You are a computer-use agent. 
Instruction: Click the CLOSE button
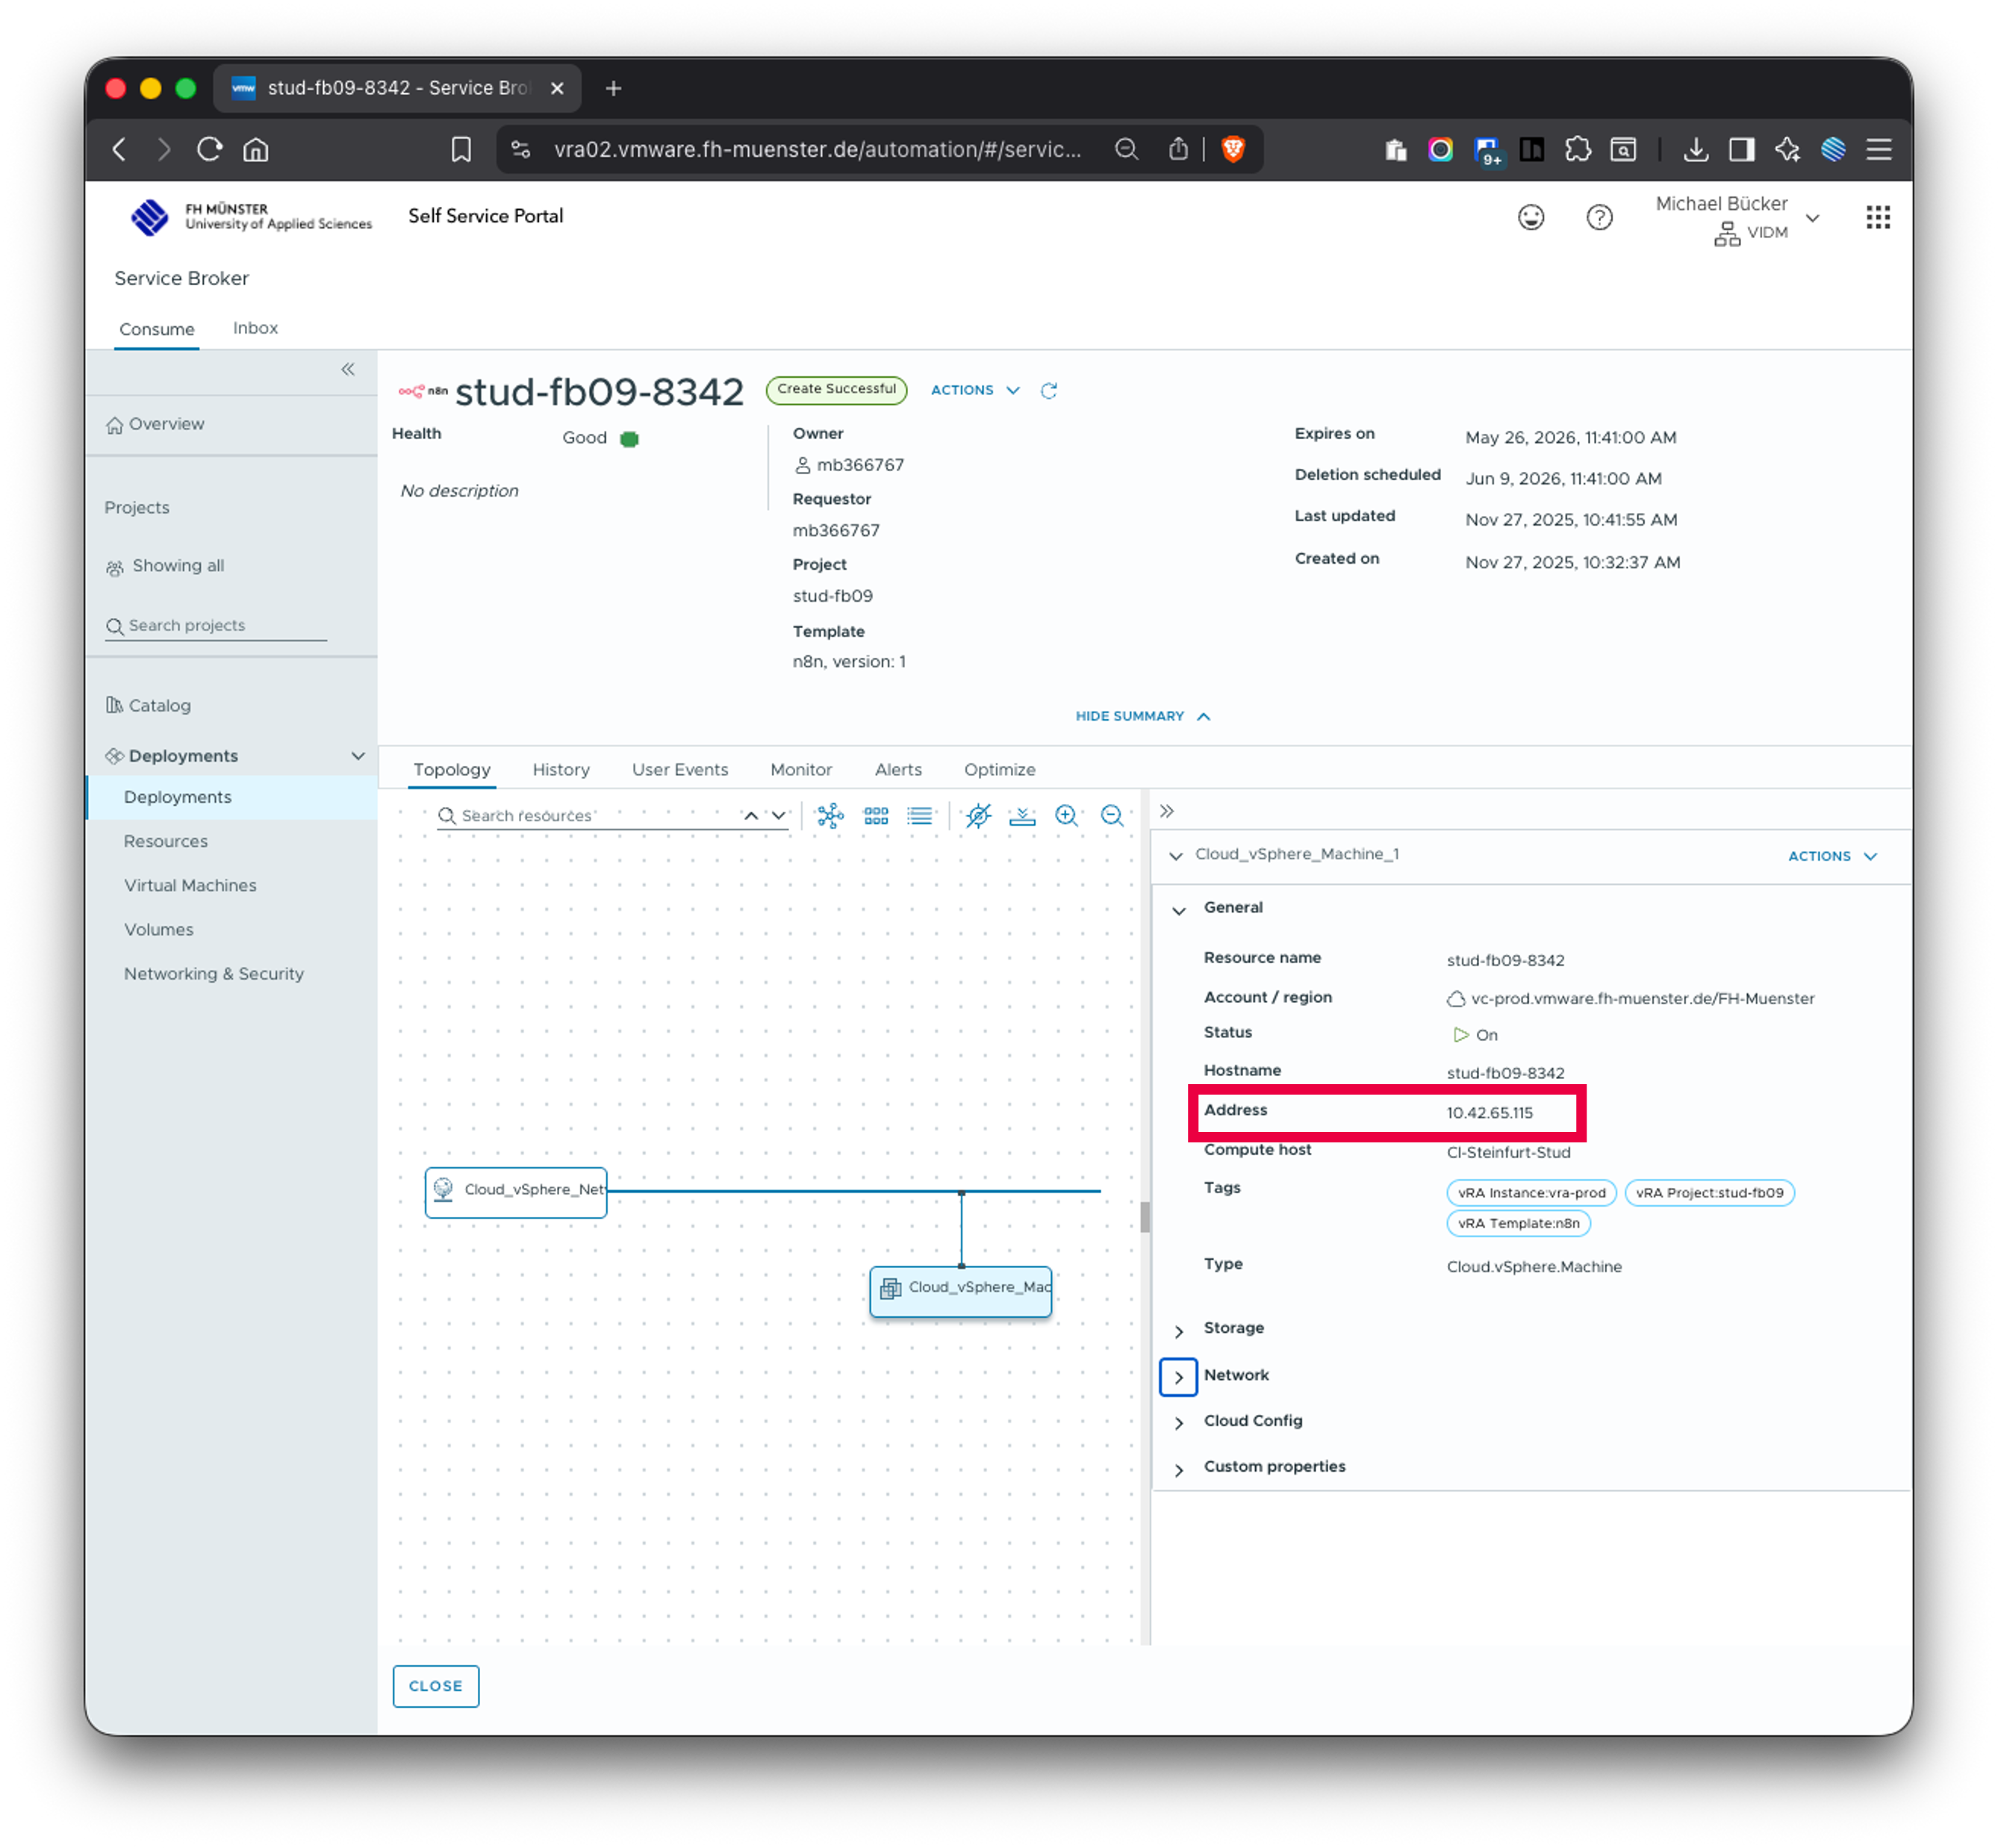pyautogui.click(x=435, y=1686)
